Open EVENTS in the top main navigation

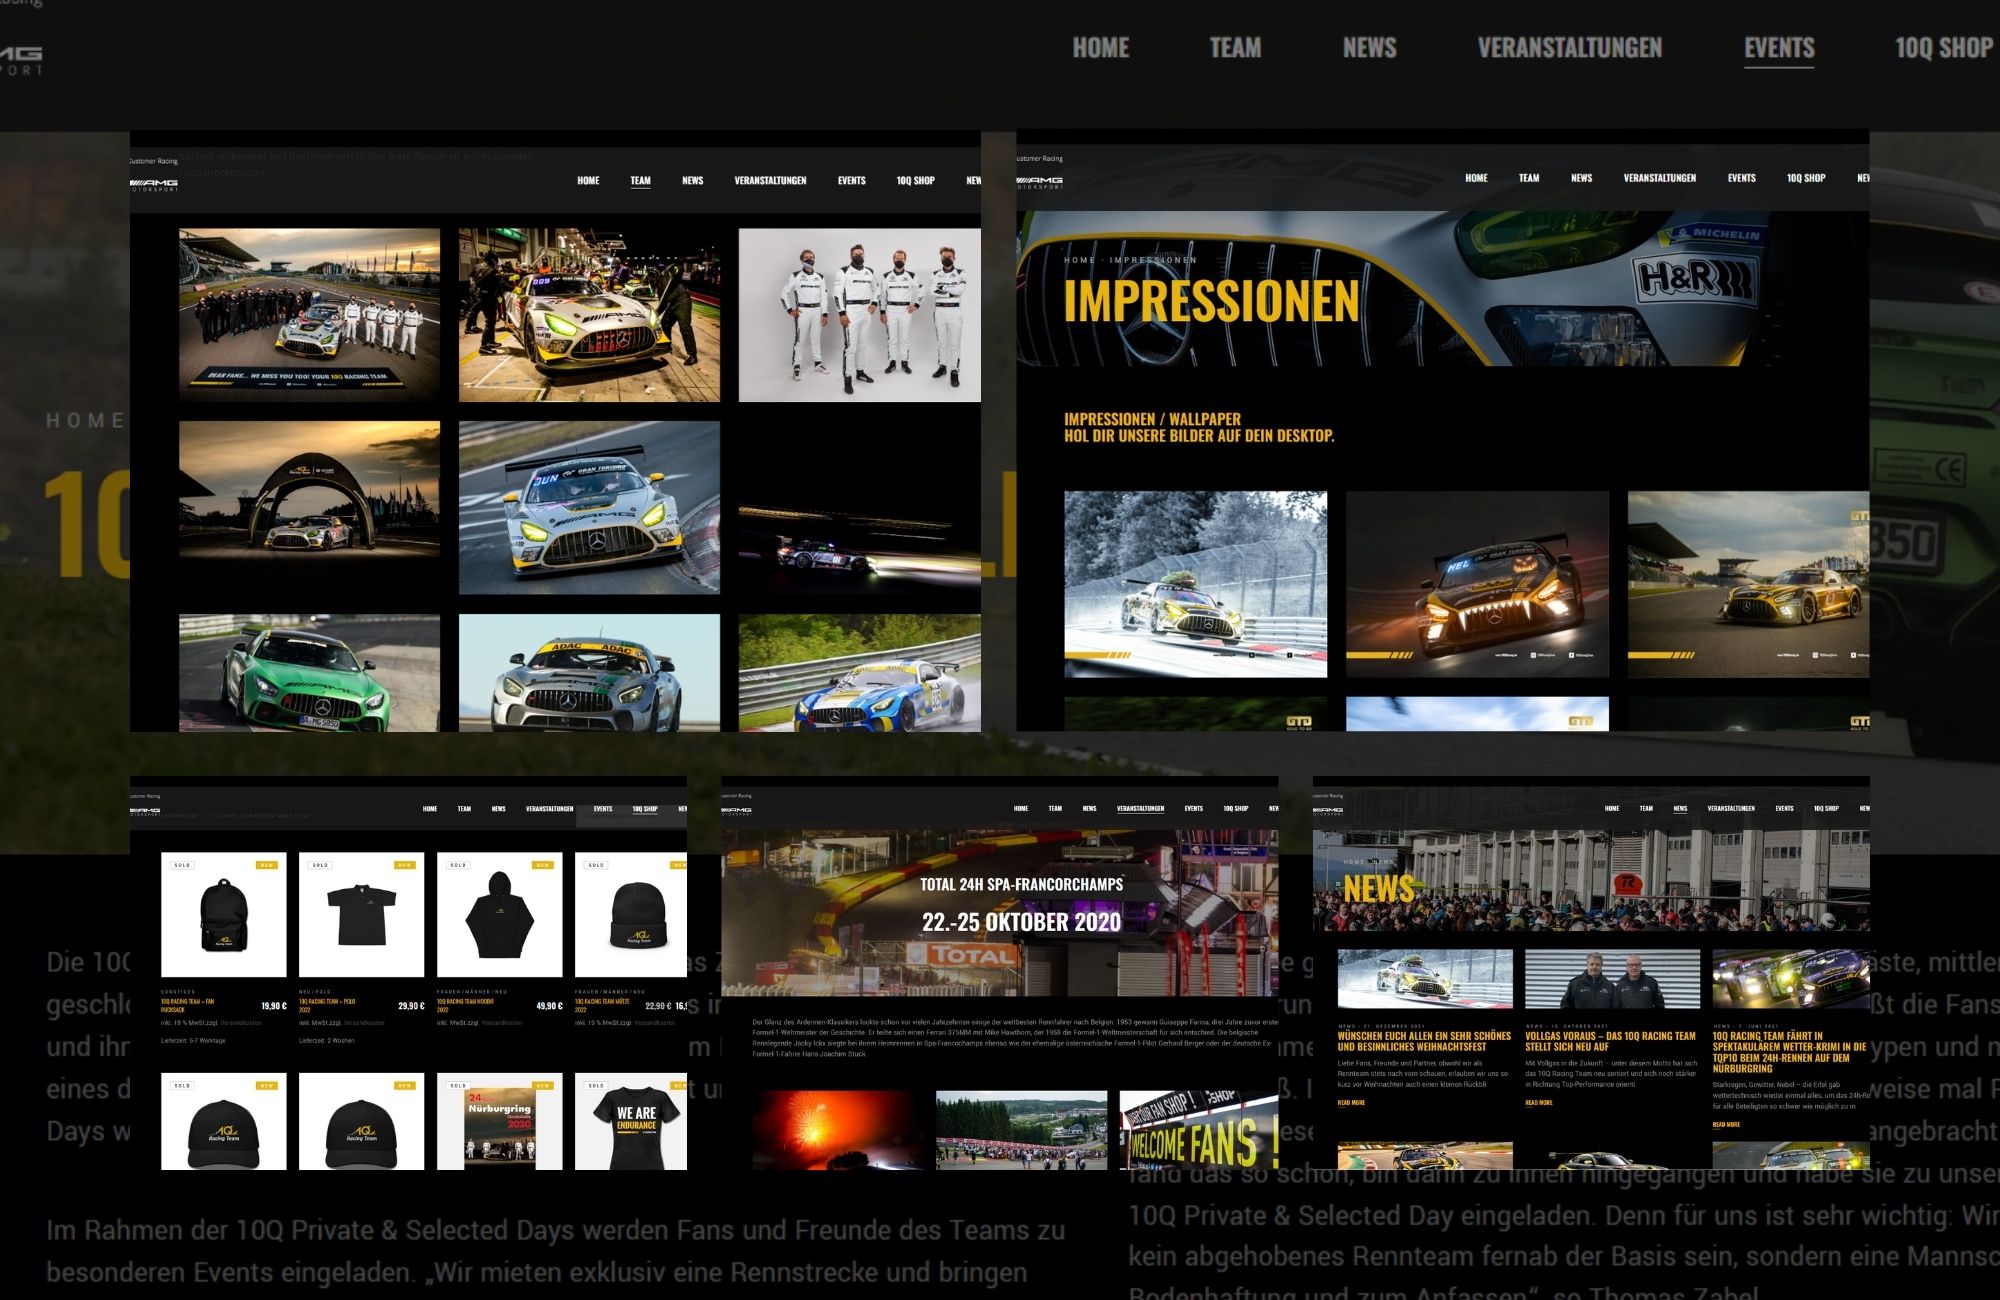coord(1778,48)
